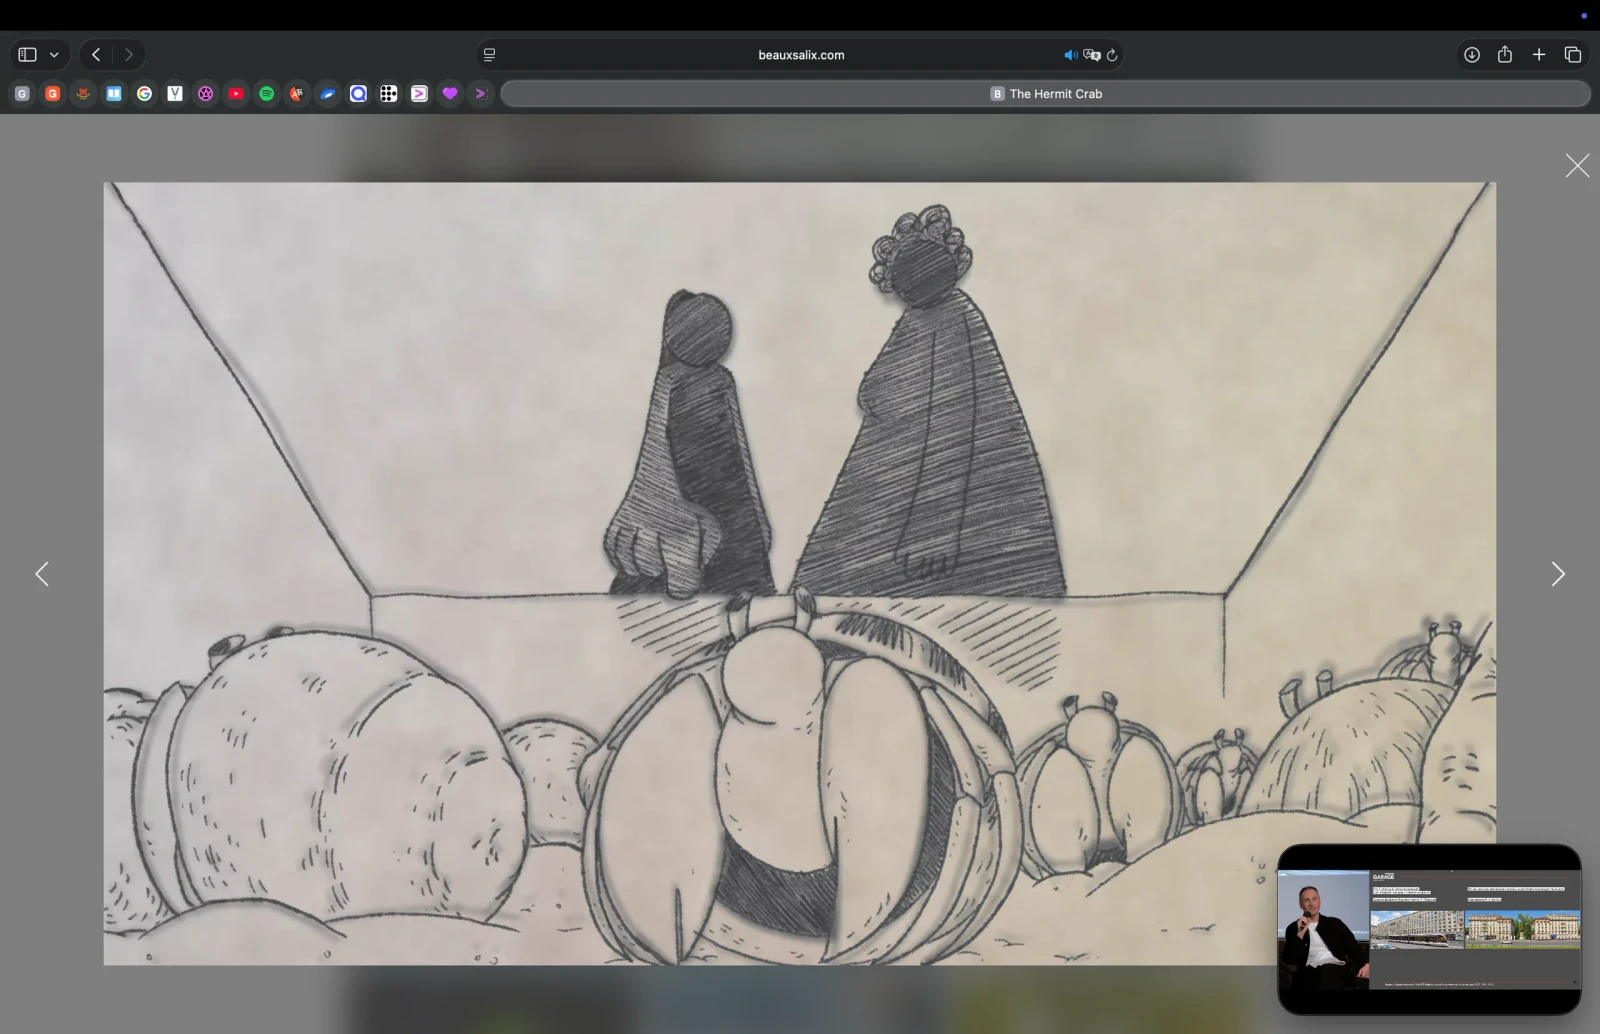Image resolution: width=1600 pixels, height=1034 pixels.
Task: Select The Hermit Crab tab
Action: pyautogui.click(x=1046, y=94)
